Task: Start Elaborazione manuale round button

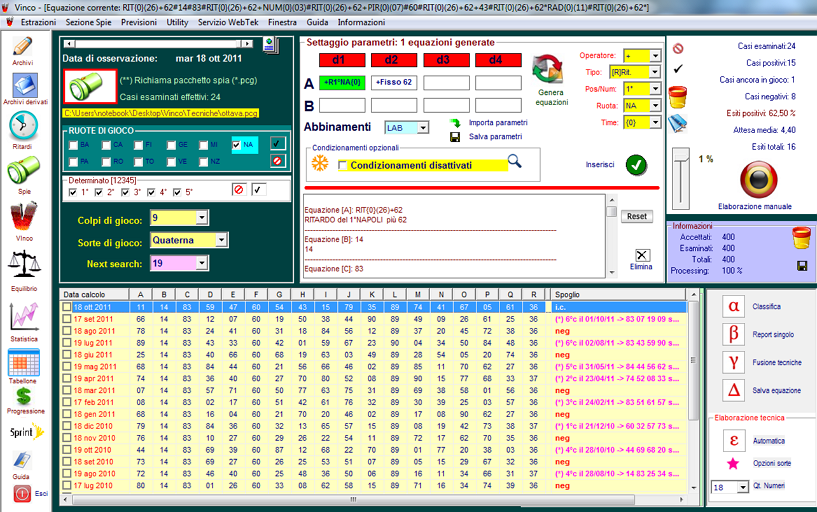Action: (x=758, y=180)
